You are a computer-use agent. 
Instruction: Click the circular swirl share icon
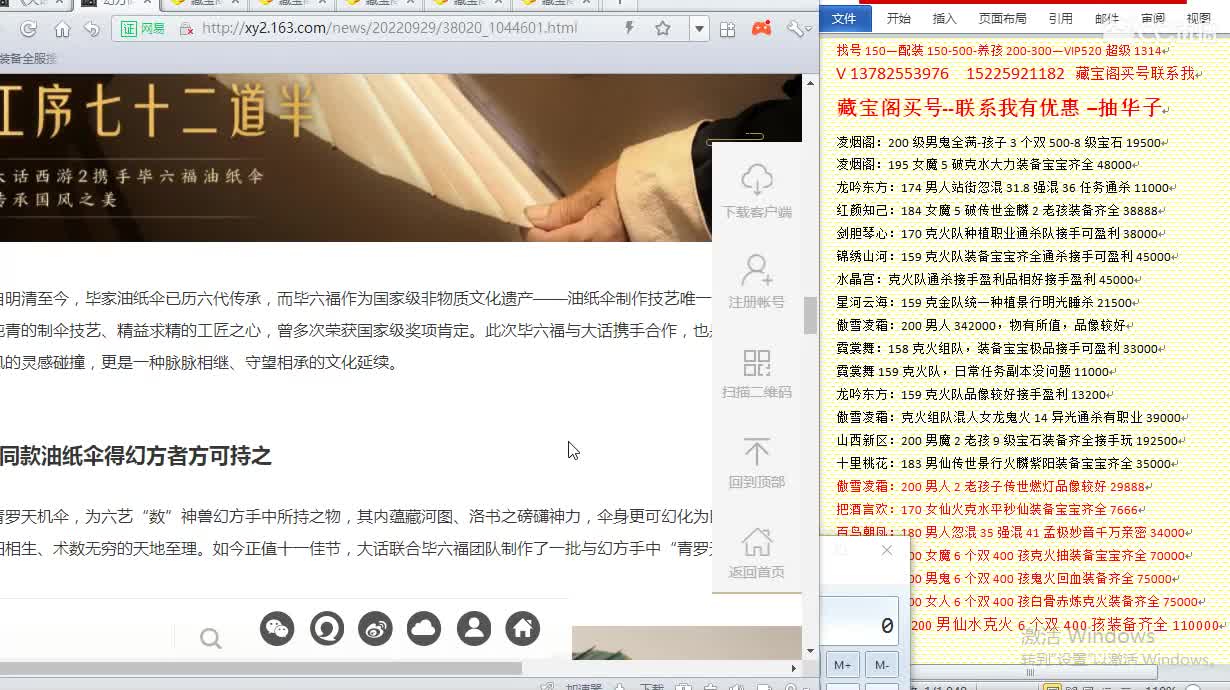(x=326, y=628)
